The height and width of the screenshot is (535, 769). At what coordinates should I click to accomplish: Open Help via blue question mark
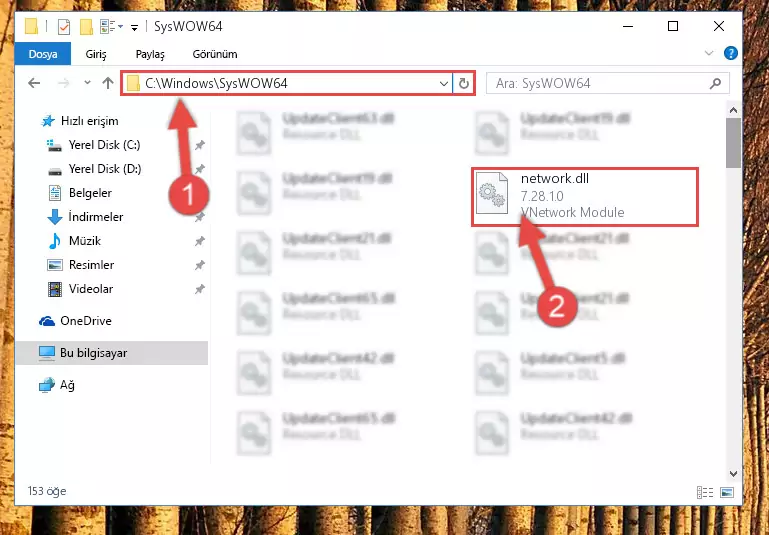click(x=731, y=53)
